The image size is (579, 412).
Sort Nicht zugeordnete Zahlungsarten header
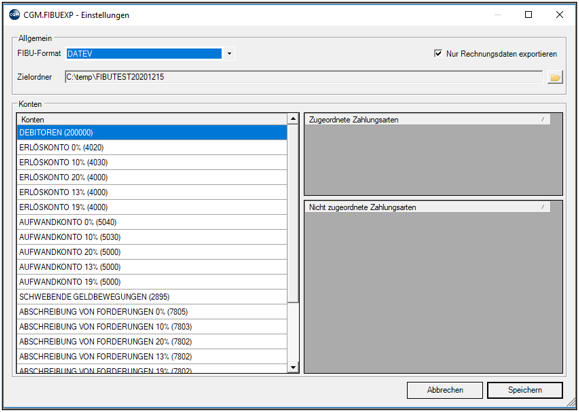click(x=427, y=207)
